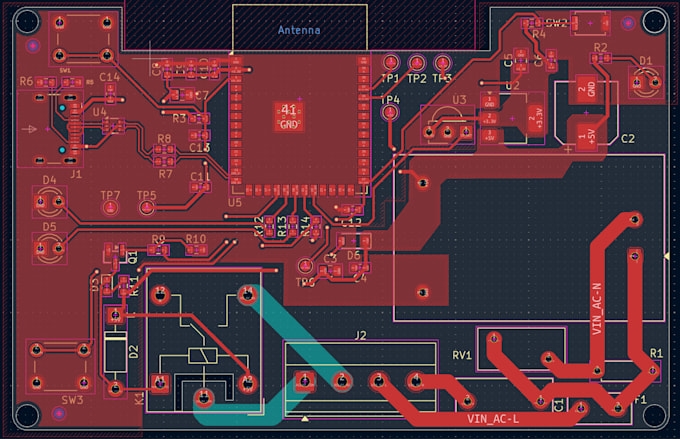Screen dimensions: 680x439
Task: Click the Antenna label text
Action: tap(299, 30)
